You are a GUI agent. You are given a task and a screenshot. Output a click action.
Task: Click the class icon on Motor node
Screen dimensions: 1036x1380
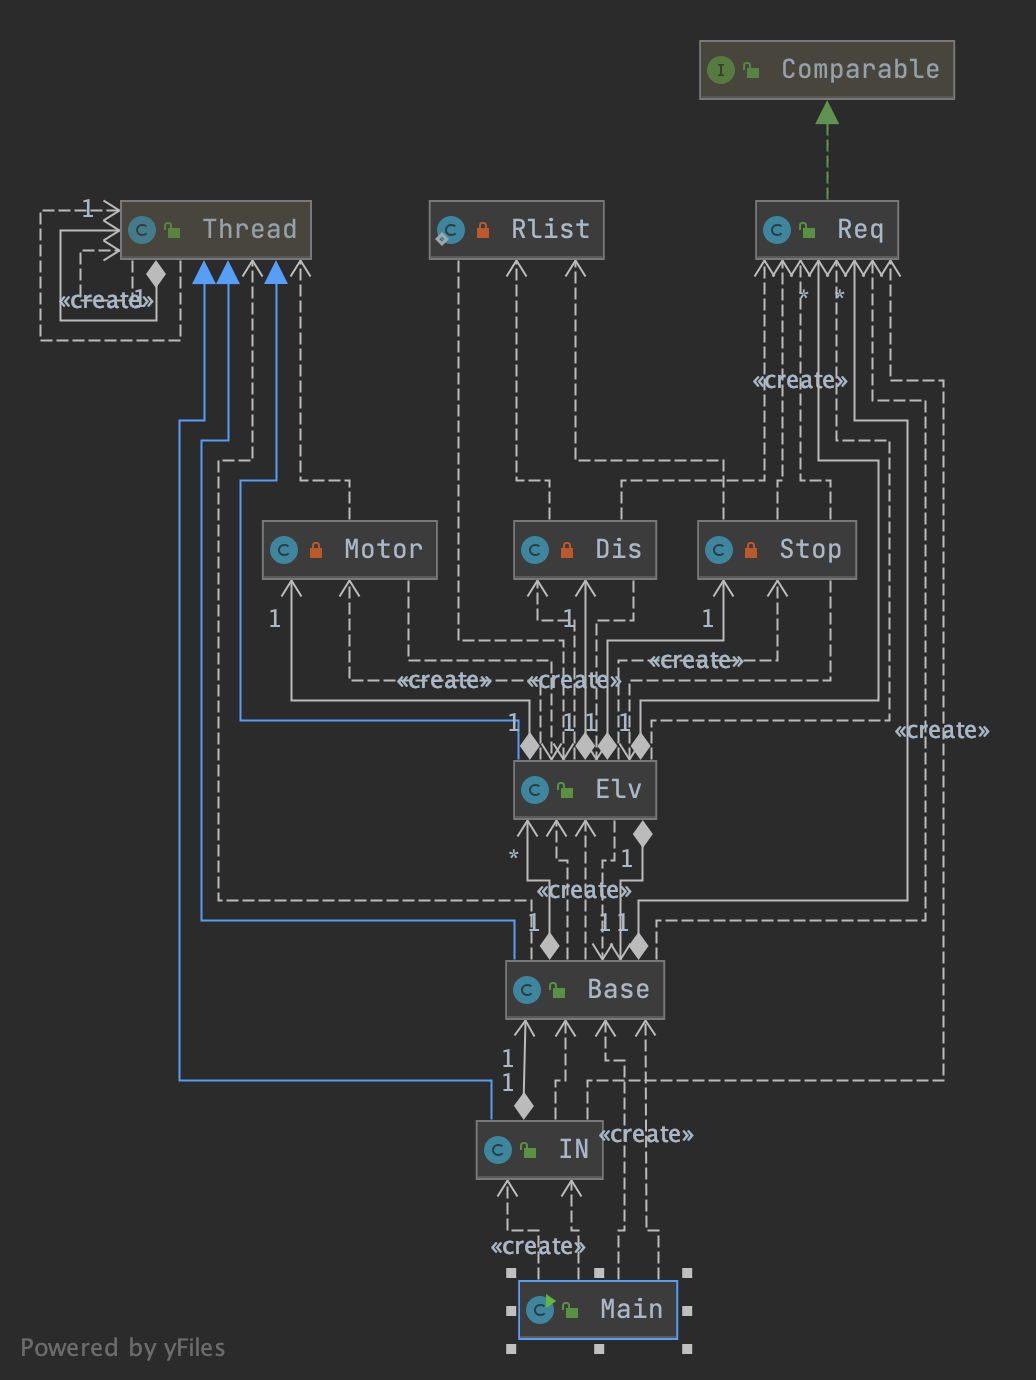(x=284, y=550)
